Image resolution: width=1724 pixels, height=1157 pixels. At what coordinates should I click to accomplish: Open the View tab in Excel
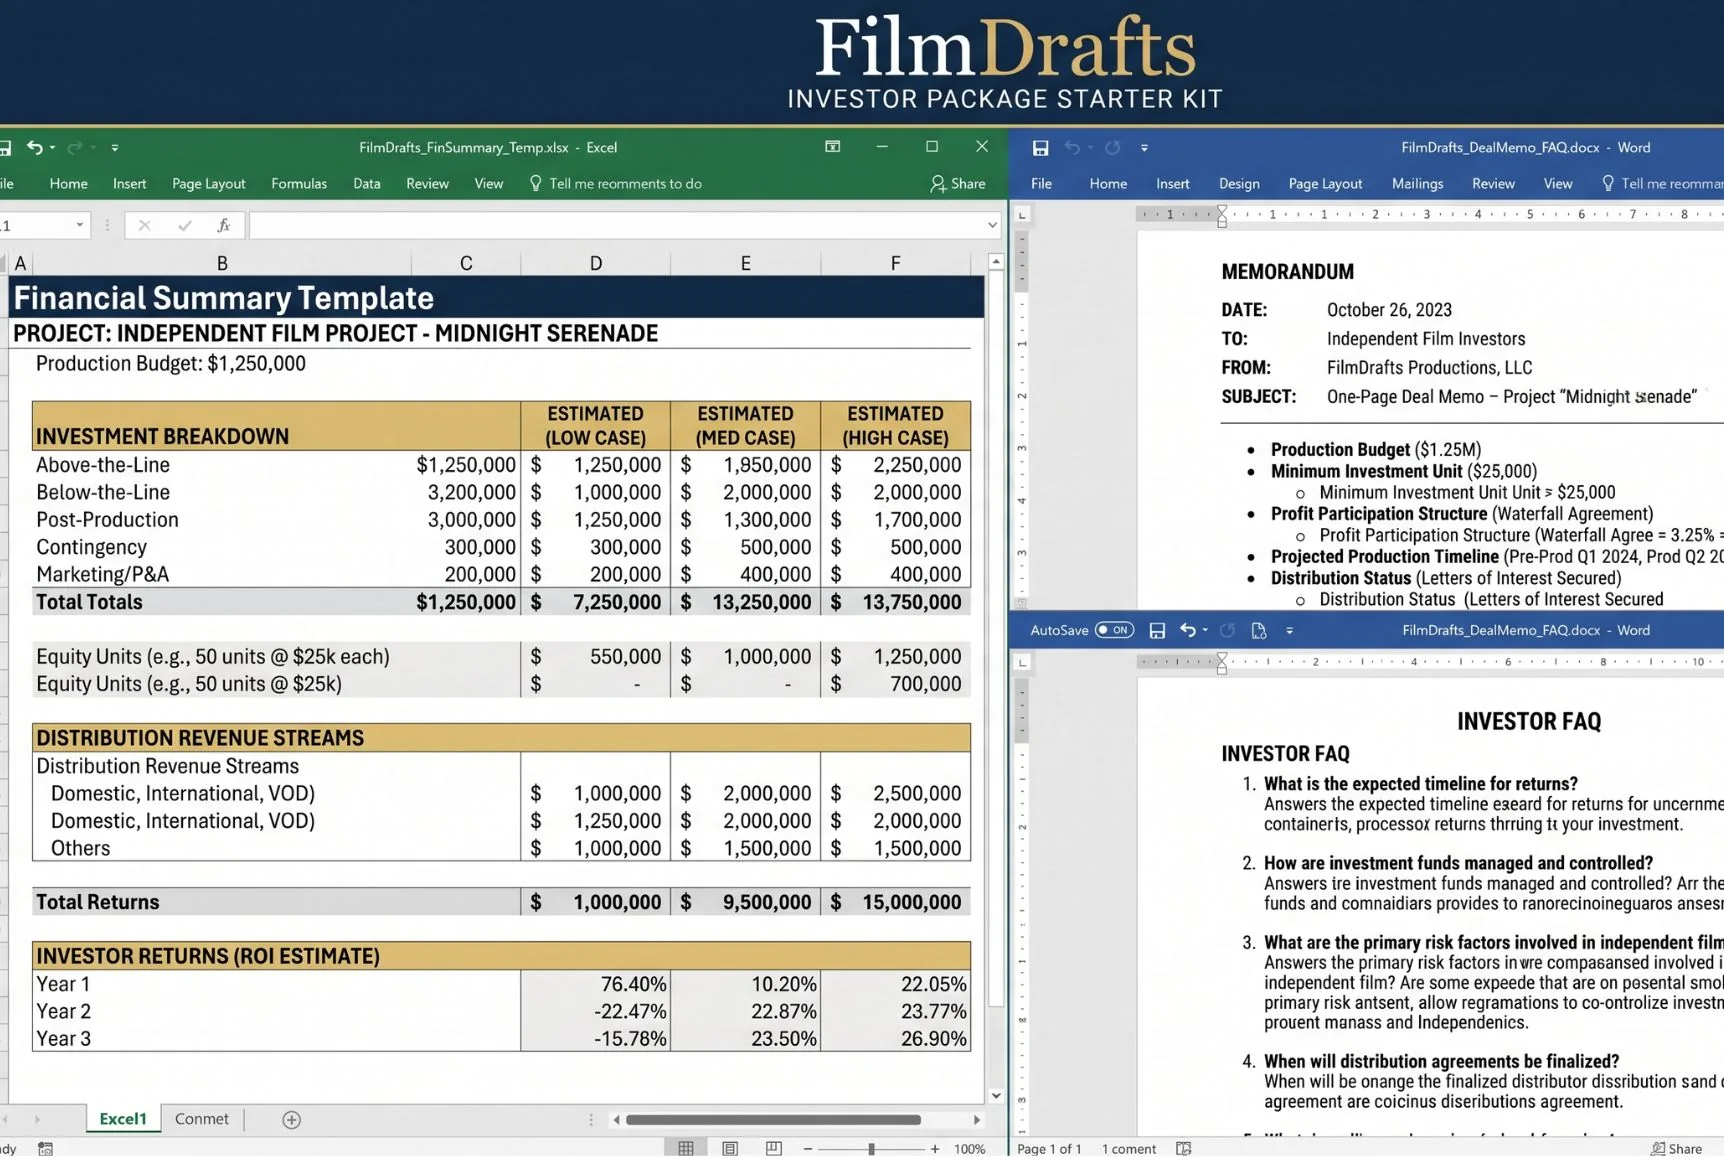click(489, 184)
